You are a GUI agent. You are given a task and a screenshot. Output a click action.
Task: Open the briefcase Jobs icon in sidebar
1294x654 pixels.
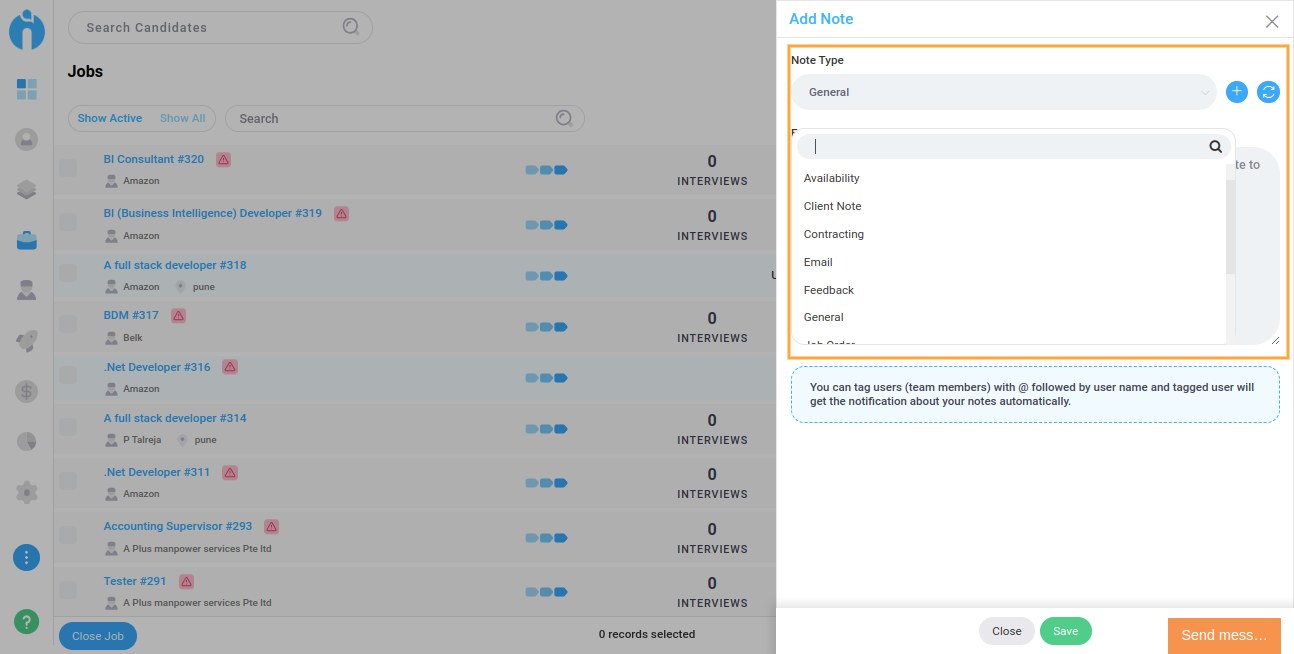(27, 240)
